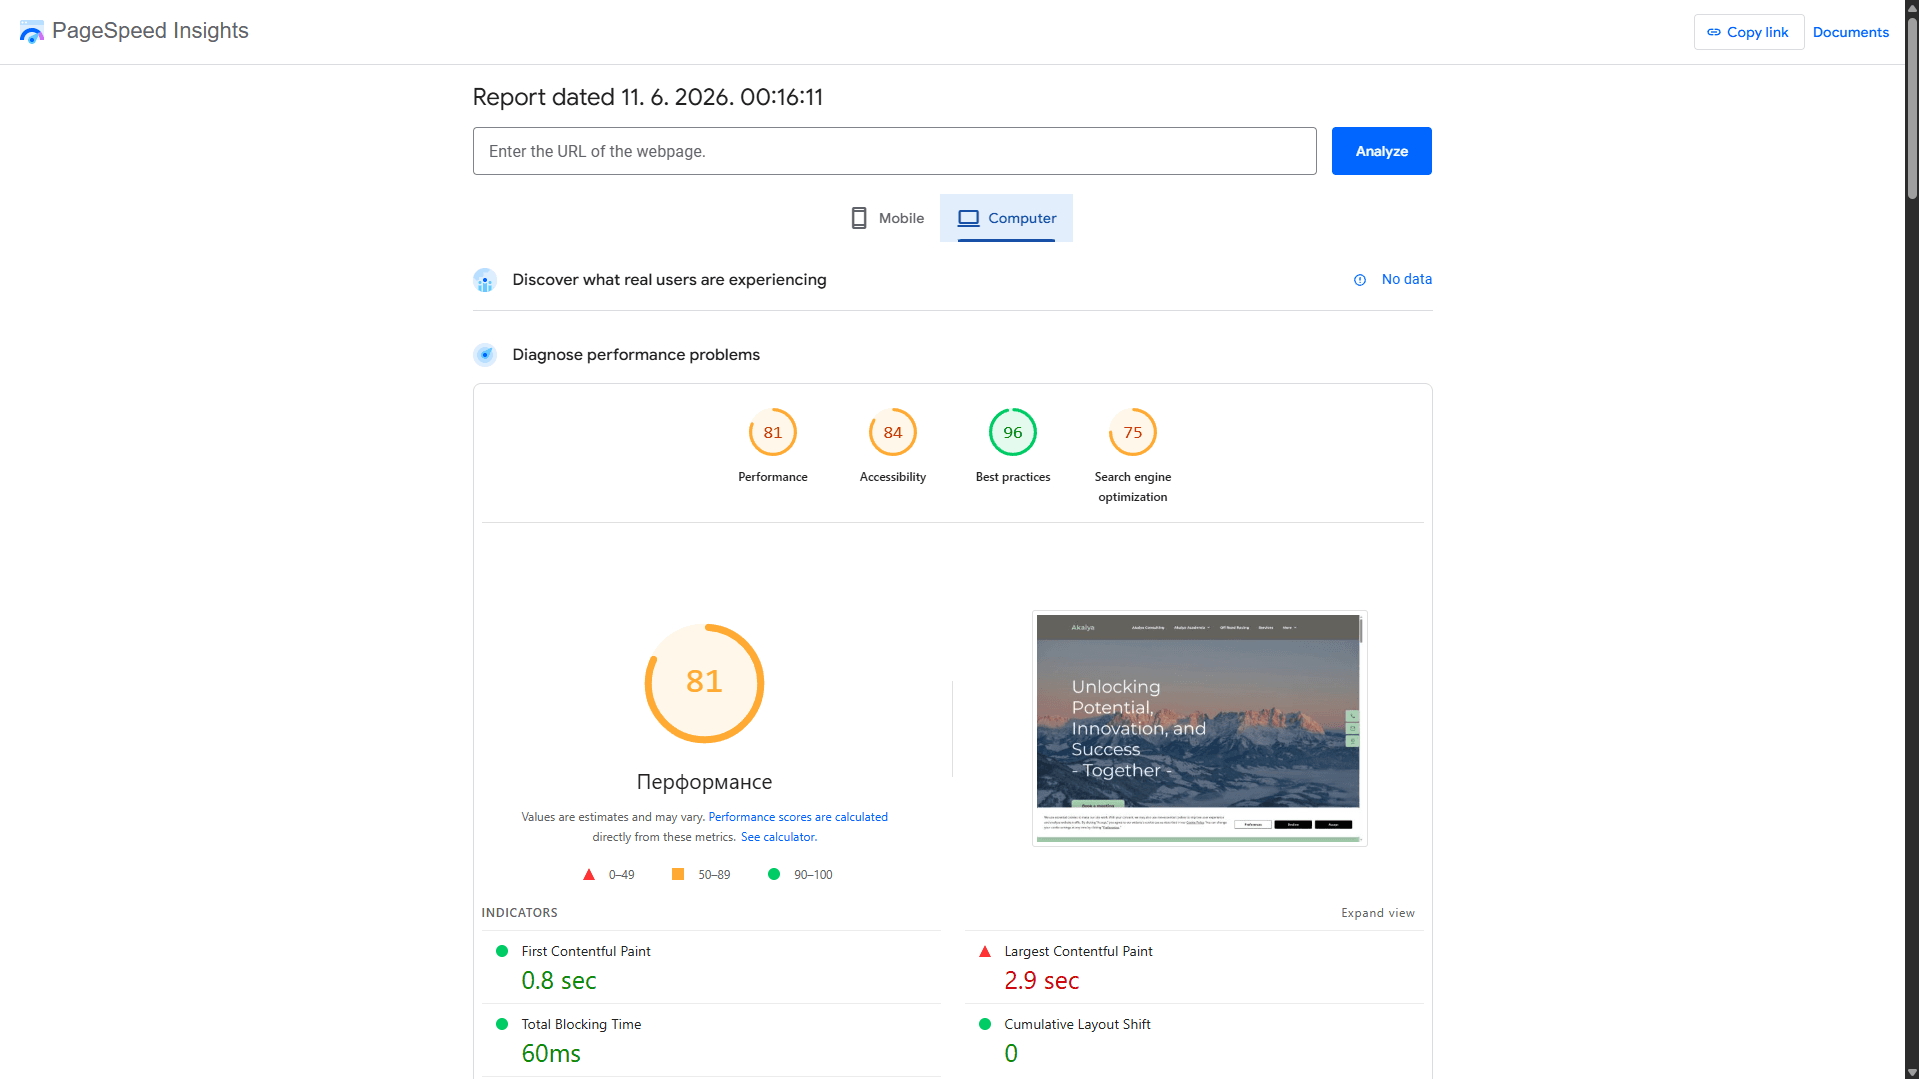The height and width of the screenshot is (1079, 1919).
Task: Click the page vertical scrollbar thumb
Action: click(1912, 108)
